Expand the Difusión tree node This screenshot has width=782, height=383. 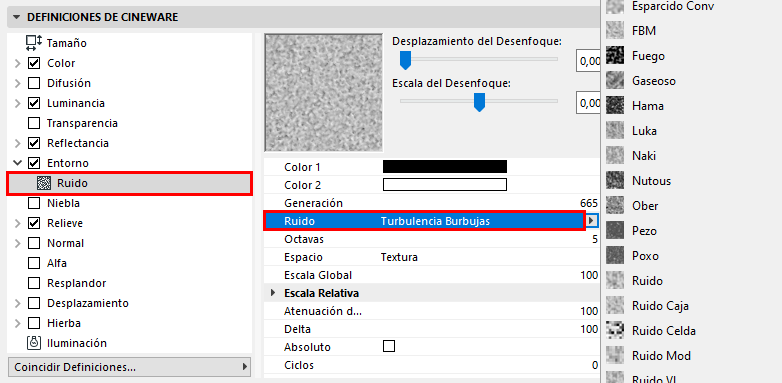pyautogui.click(x=17, y=83)
